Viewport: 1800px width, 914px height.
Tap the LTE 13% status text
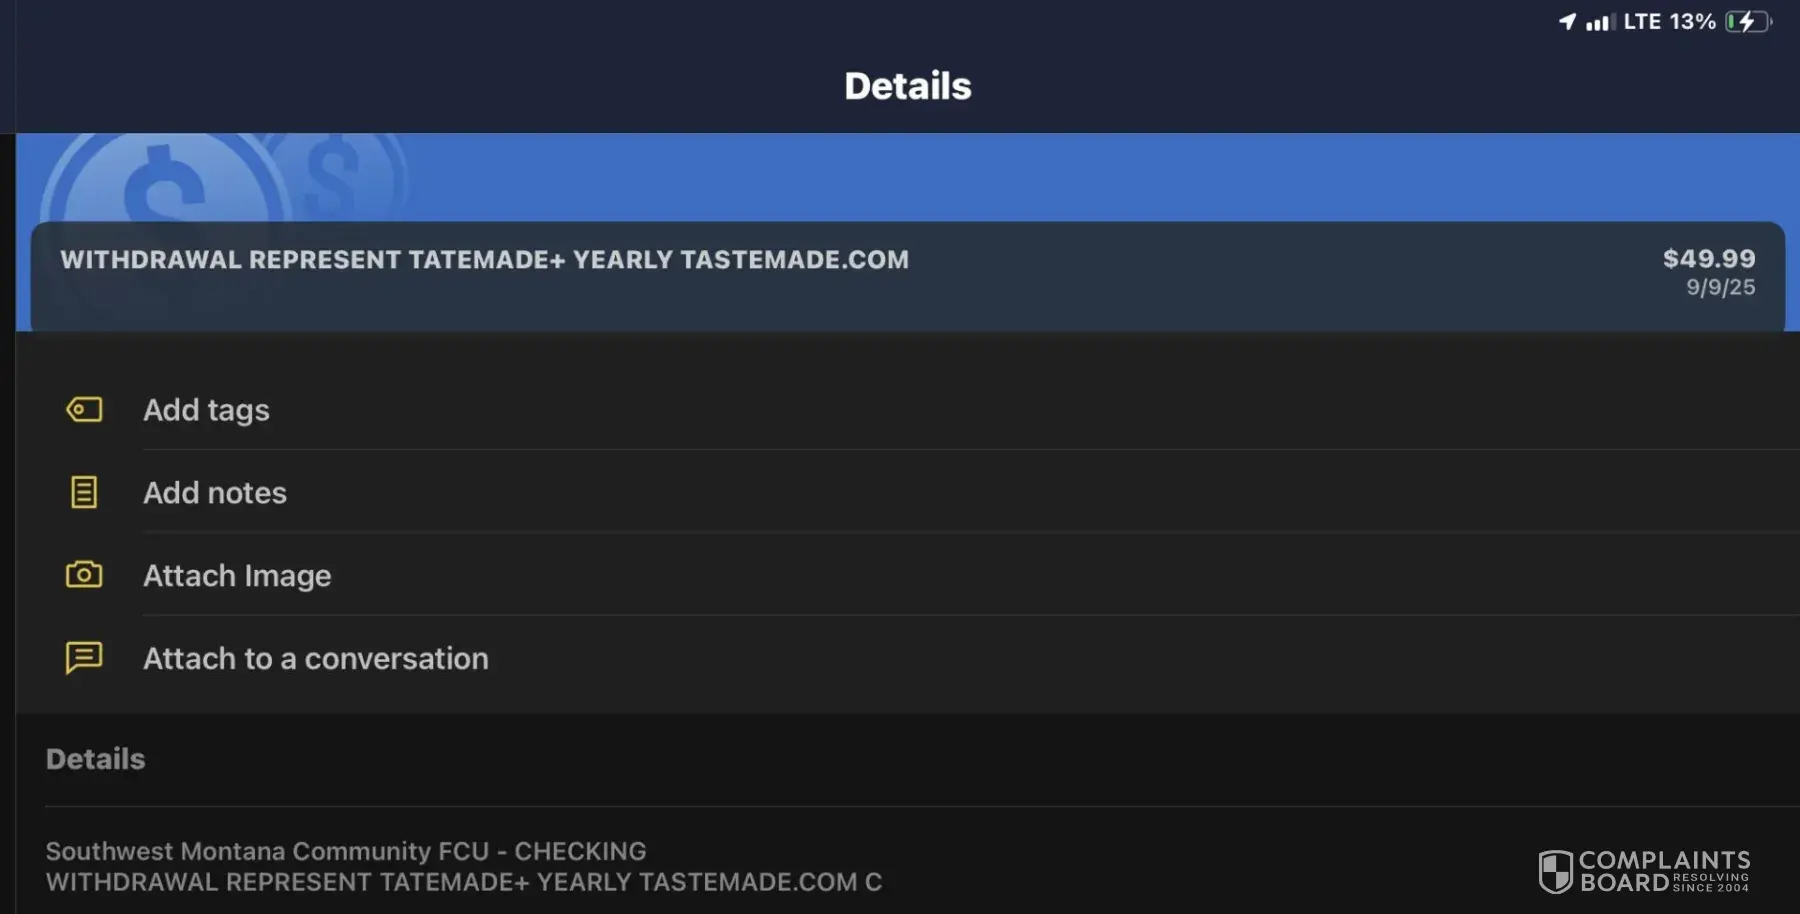click(x=1668, y=21)
